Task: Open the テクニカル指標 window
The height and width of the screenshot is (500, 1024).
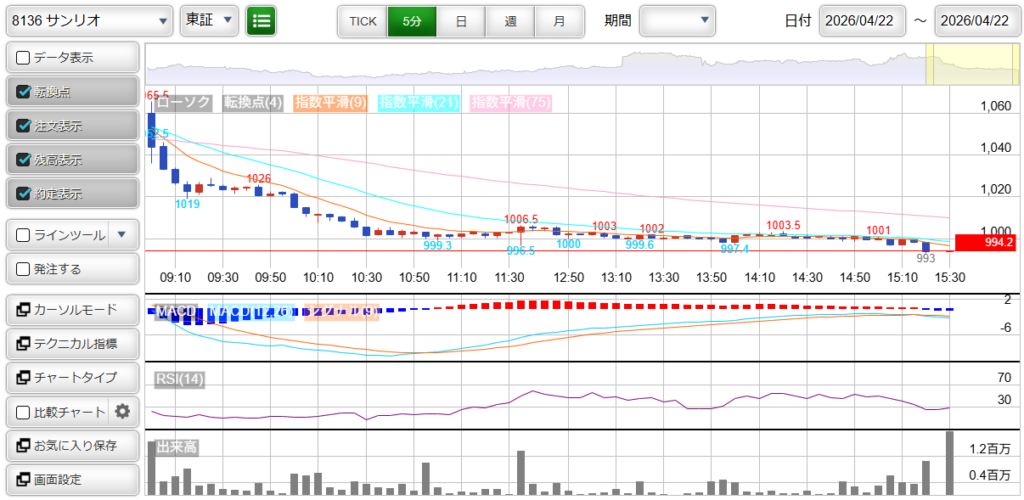Action: tap(71, 344)
